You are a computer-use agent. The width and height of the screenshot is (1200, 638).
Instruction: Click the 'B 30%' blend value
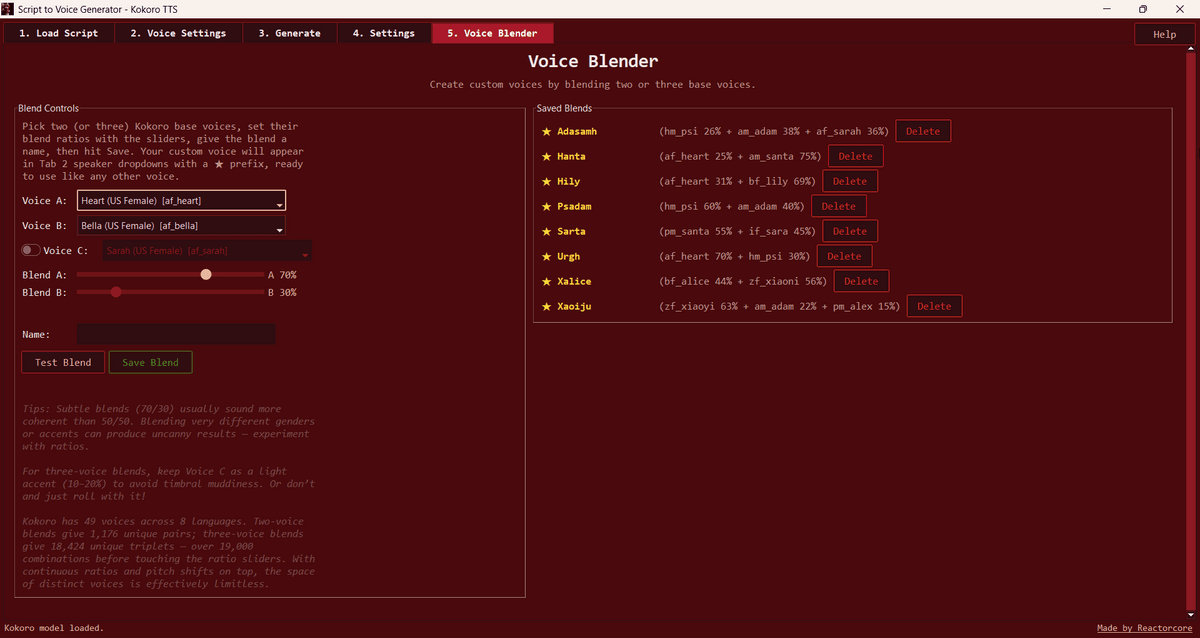point(282,292)
